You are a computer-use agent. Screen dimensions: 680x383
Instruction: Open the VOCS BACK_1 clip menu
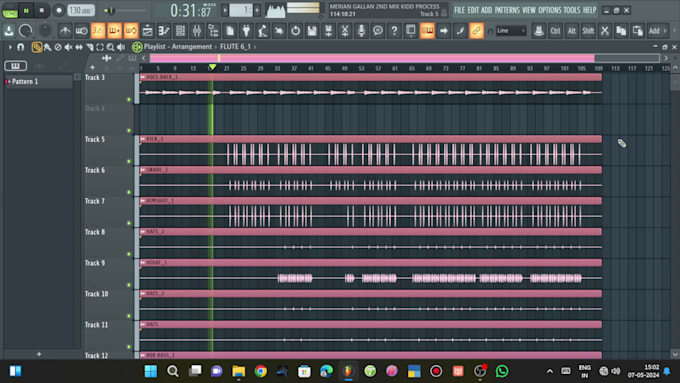point(143,77)
